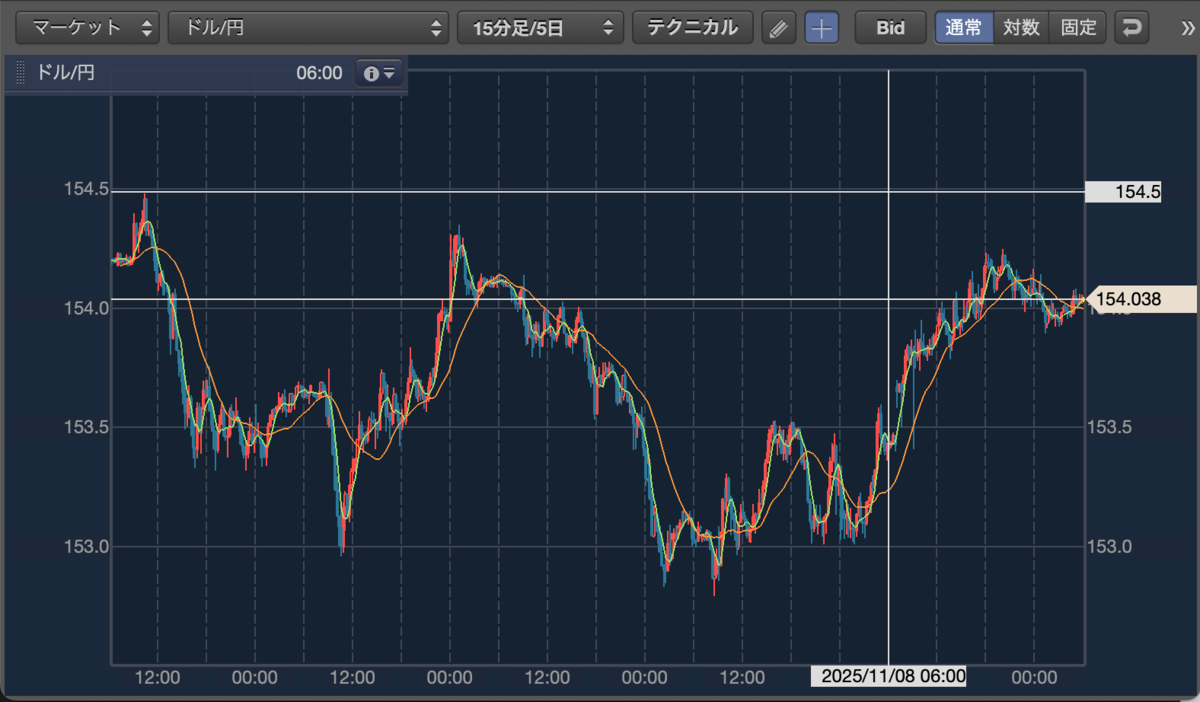Viewport: 1200px width, 702px height.
Task: Click the undo return arrow icon
Action: [1131, 28]
